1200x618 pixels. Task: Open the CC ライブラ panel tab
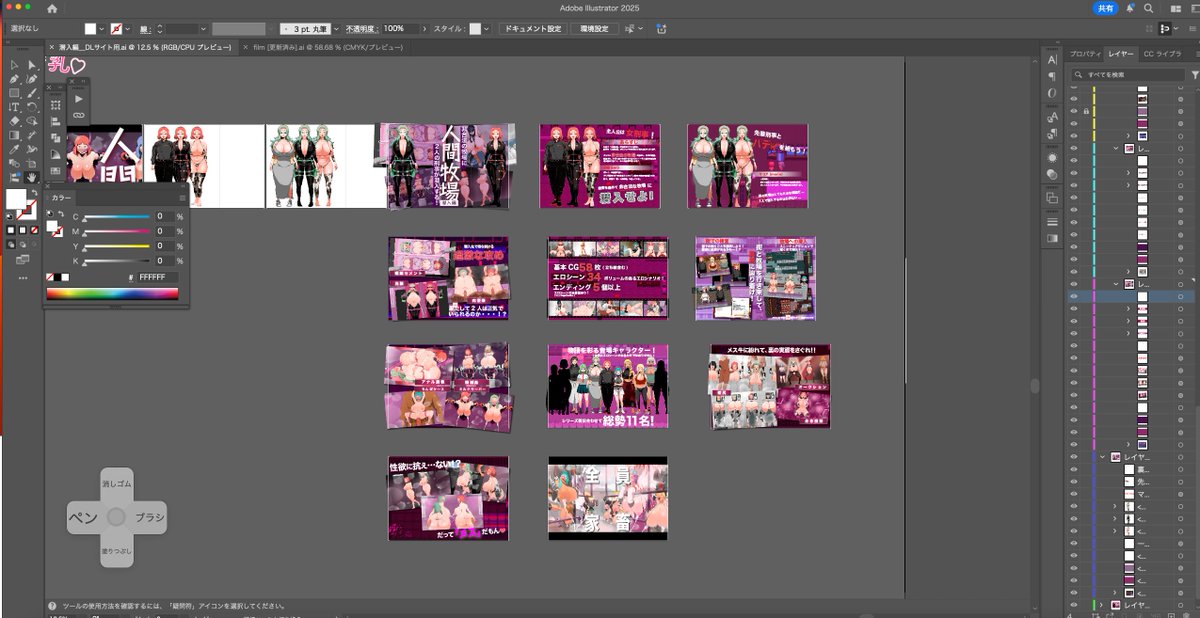coord(1162,53)
